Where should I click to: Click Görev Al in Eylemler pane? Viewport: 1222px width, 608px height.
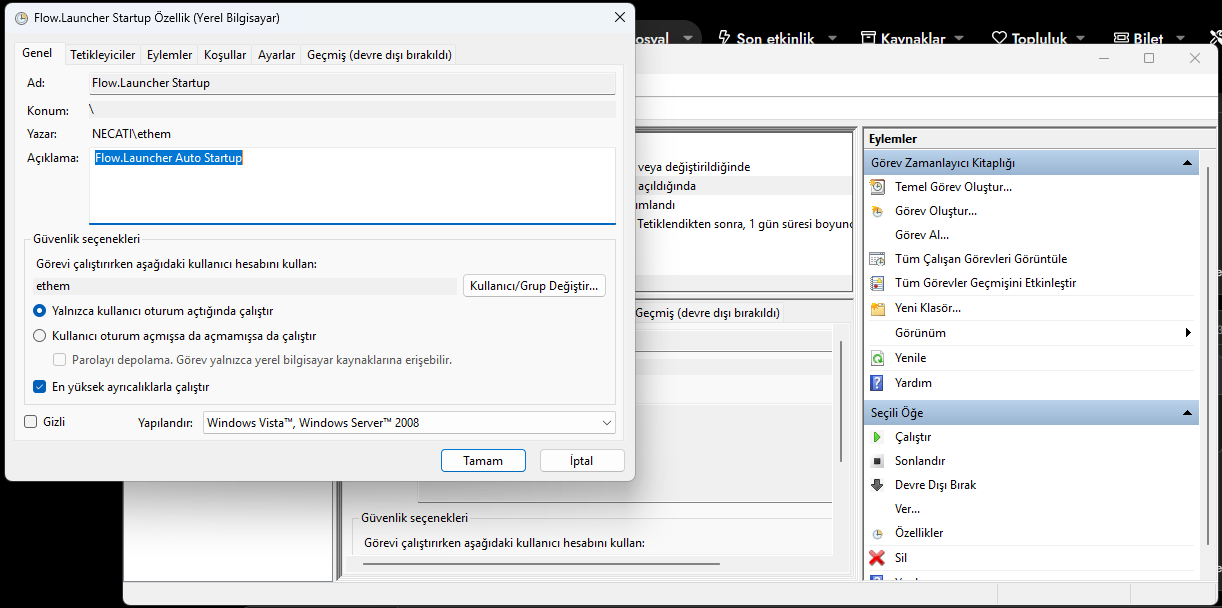(x=922, y=235)
